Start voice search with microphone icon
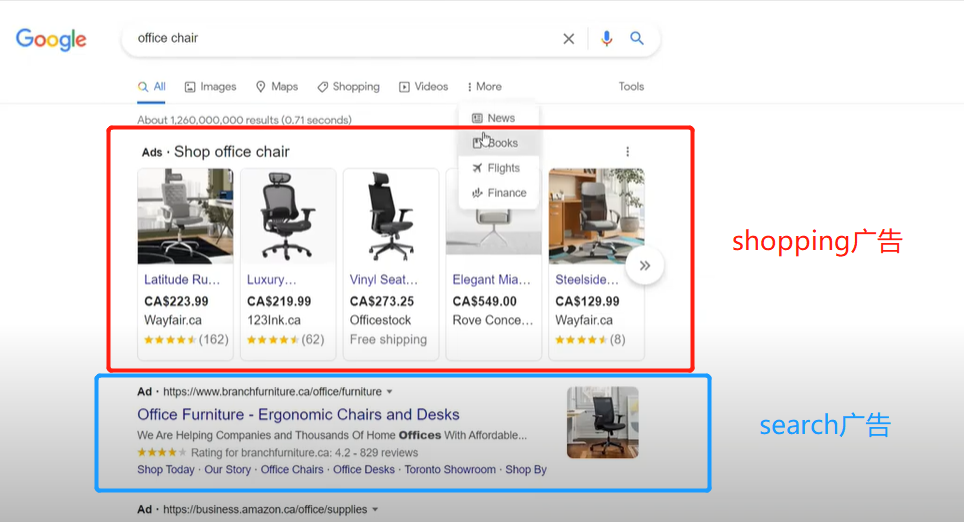This screenshot has width=964, height=522. click(x=606, y=39)
